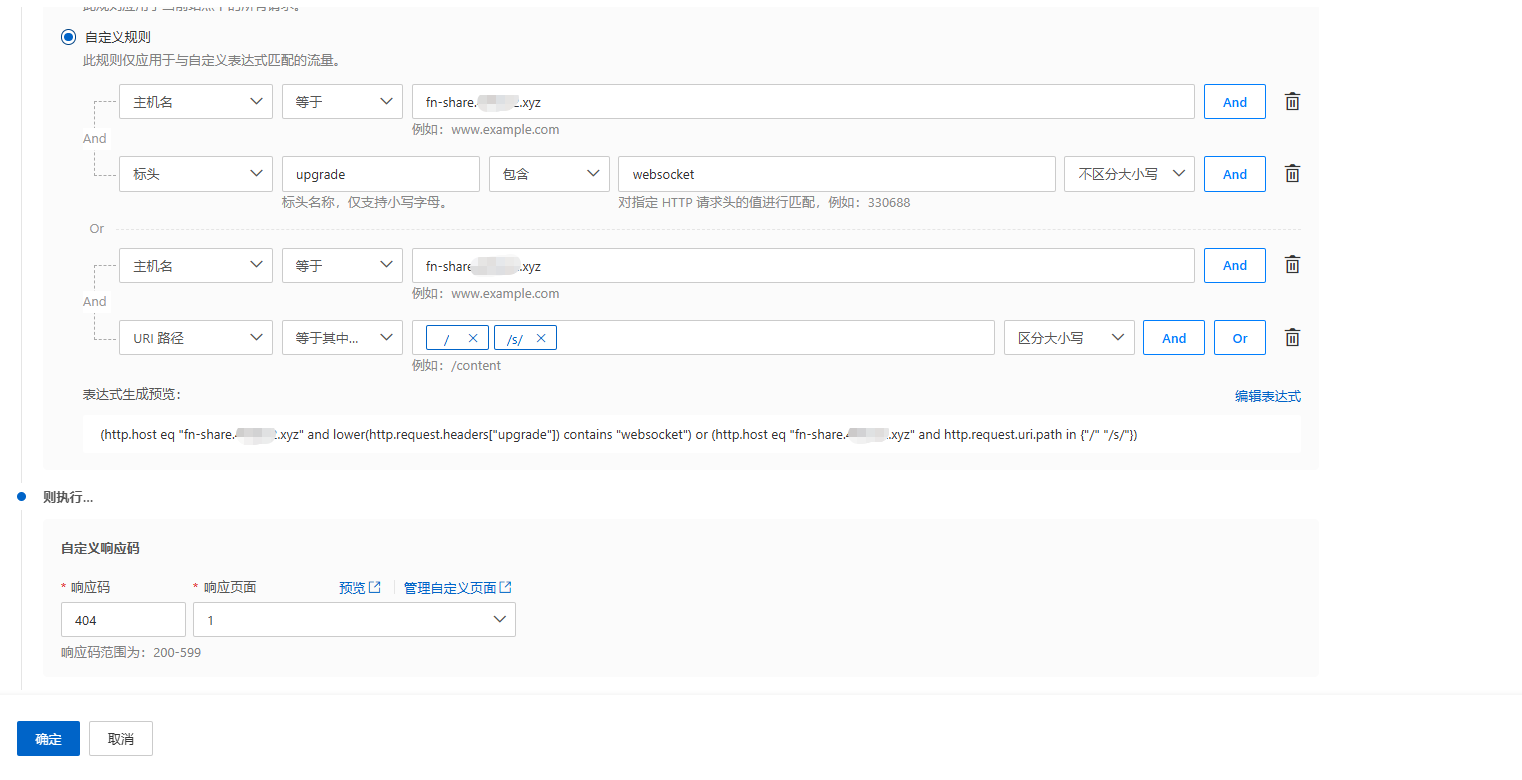Viewport: 1522px width, 780px height.
Task: Open the 等于其中 operator dropdown
Action: 342,338
